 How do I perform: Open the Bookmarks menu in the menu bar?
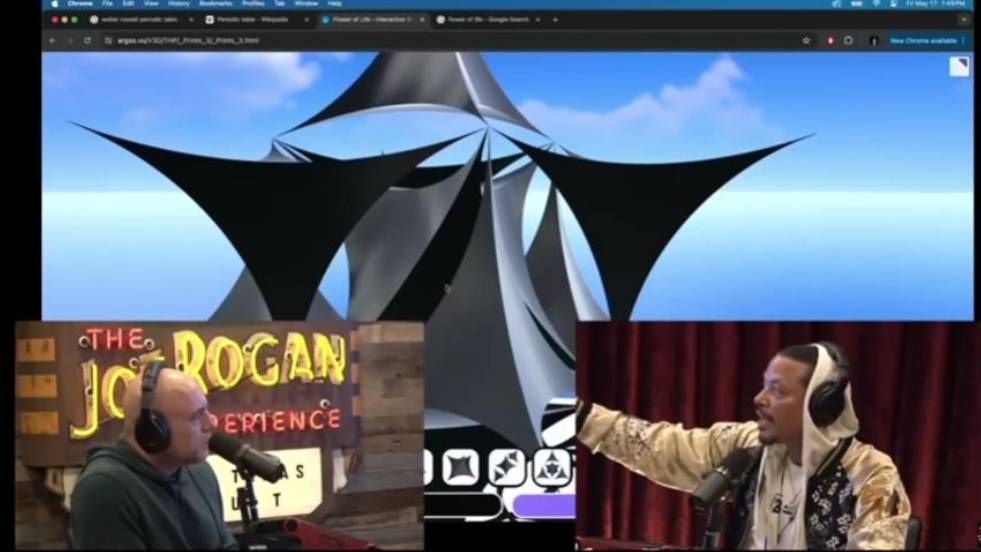coord(215,4)
